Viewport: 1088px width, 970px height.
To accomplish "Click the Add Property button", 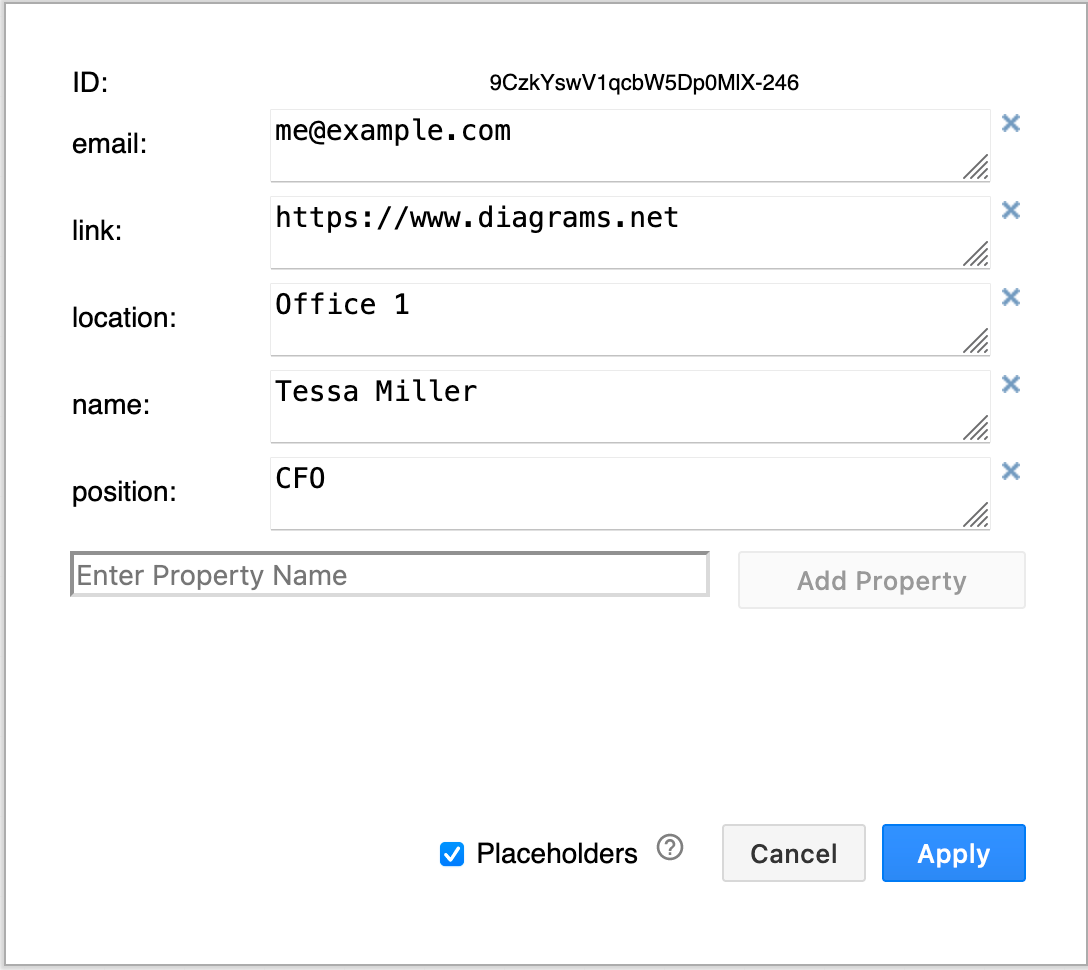I will 881,580.
